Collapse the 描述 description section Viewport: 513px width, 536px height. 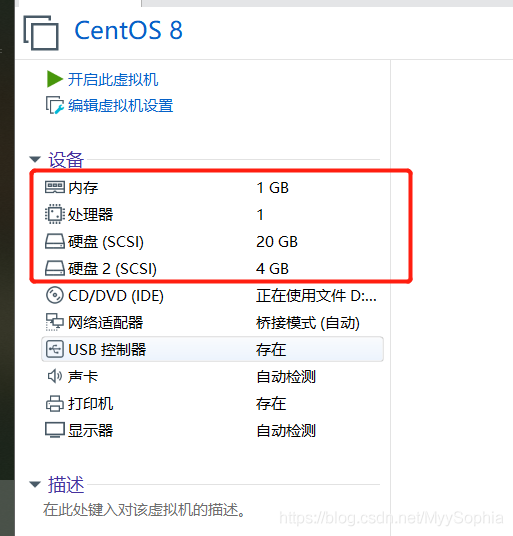35,484
